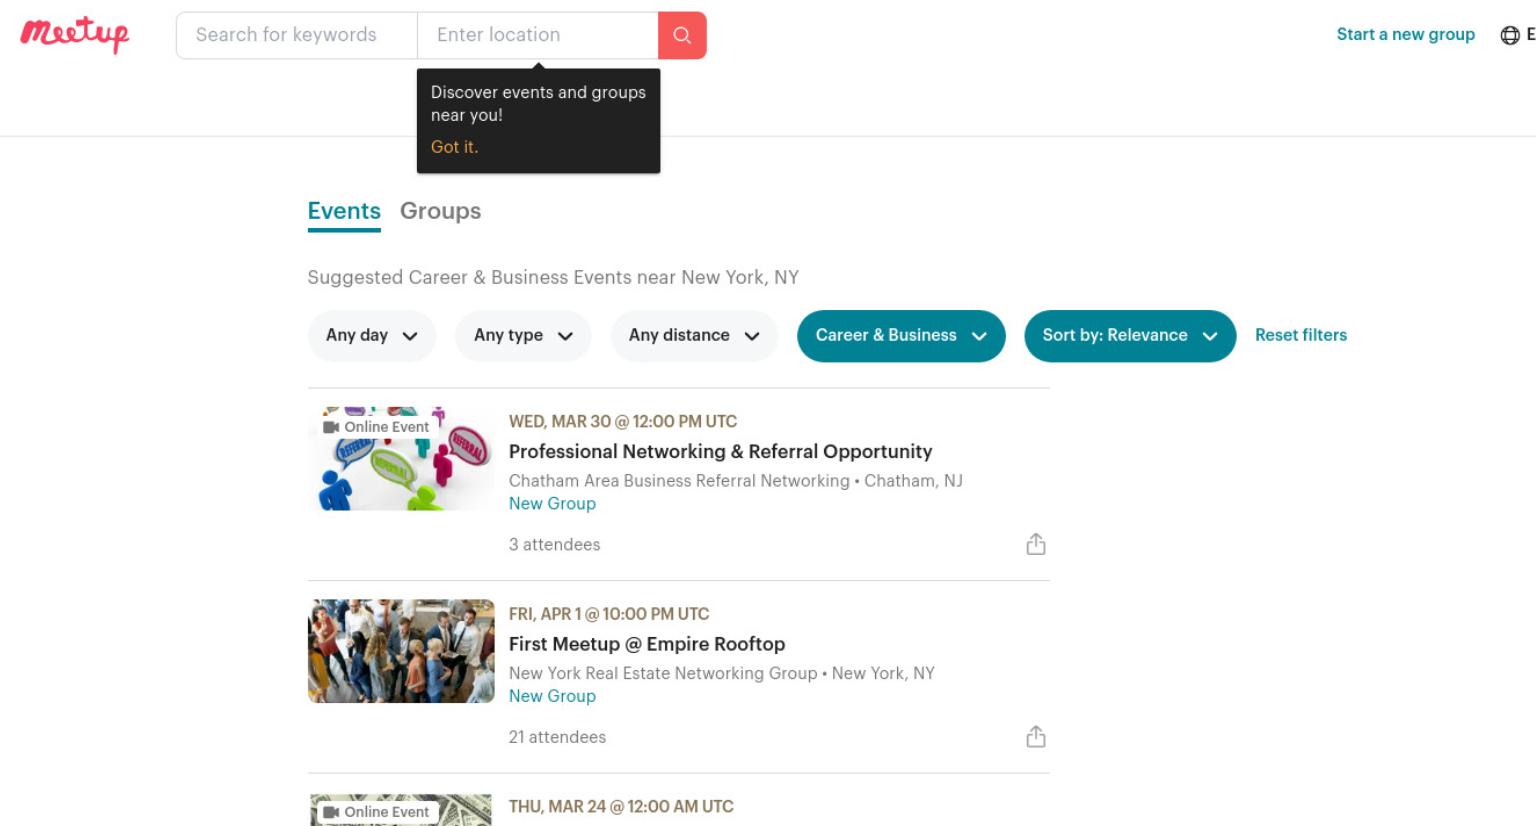Click New Group label under Empire Rooftop event
This screenshot has width=1536, height=826.
coord(552,696)
